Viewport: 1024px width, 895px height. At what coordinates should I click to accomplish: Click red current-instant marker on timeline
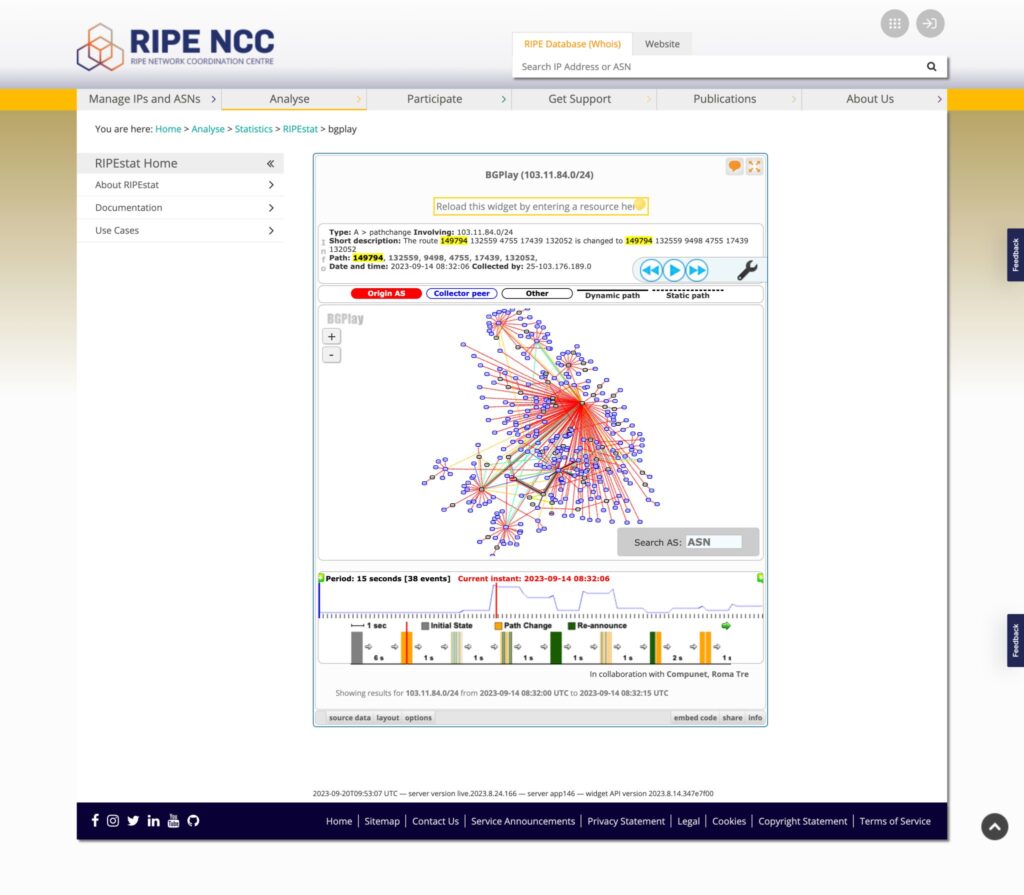click(x=496, y=600)
